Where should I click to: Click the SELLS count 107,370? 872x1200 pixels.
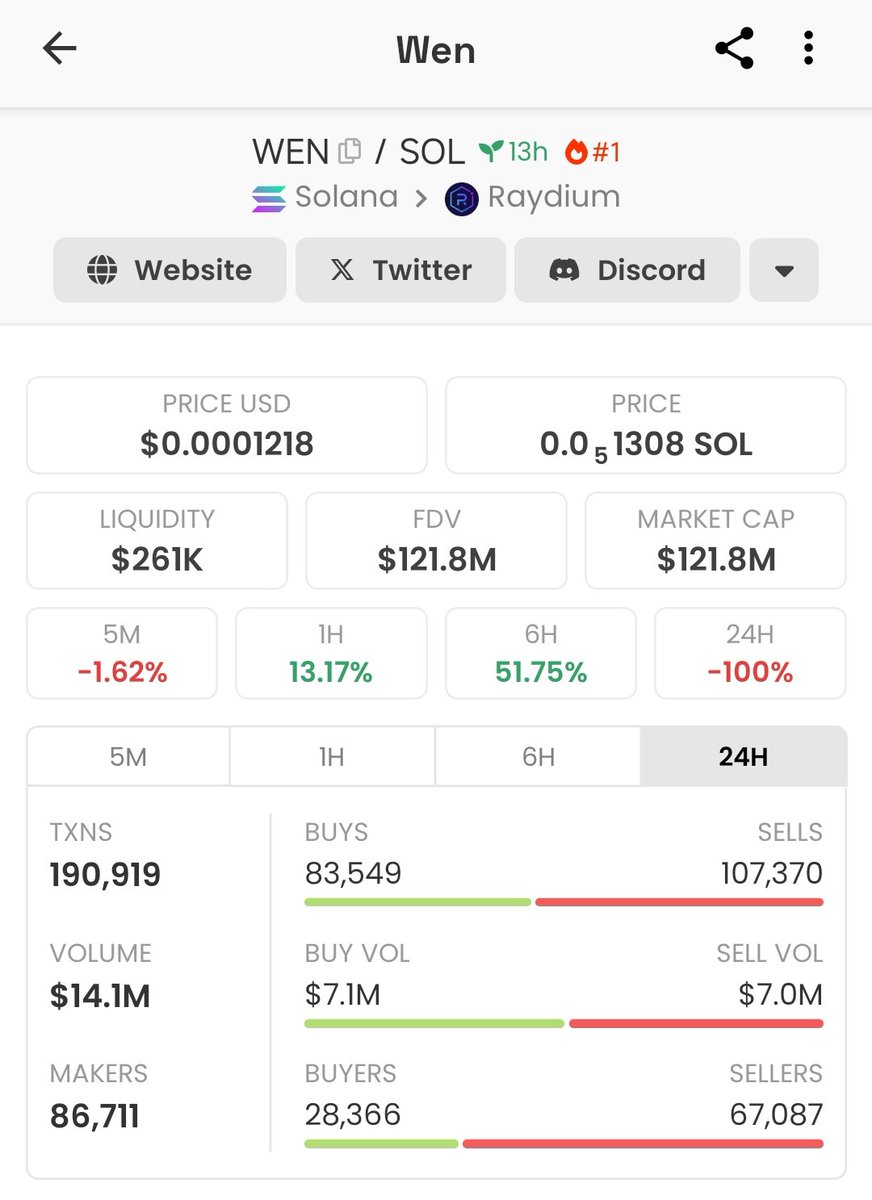point(772,873)
